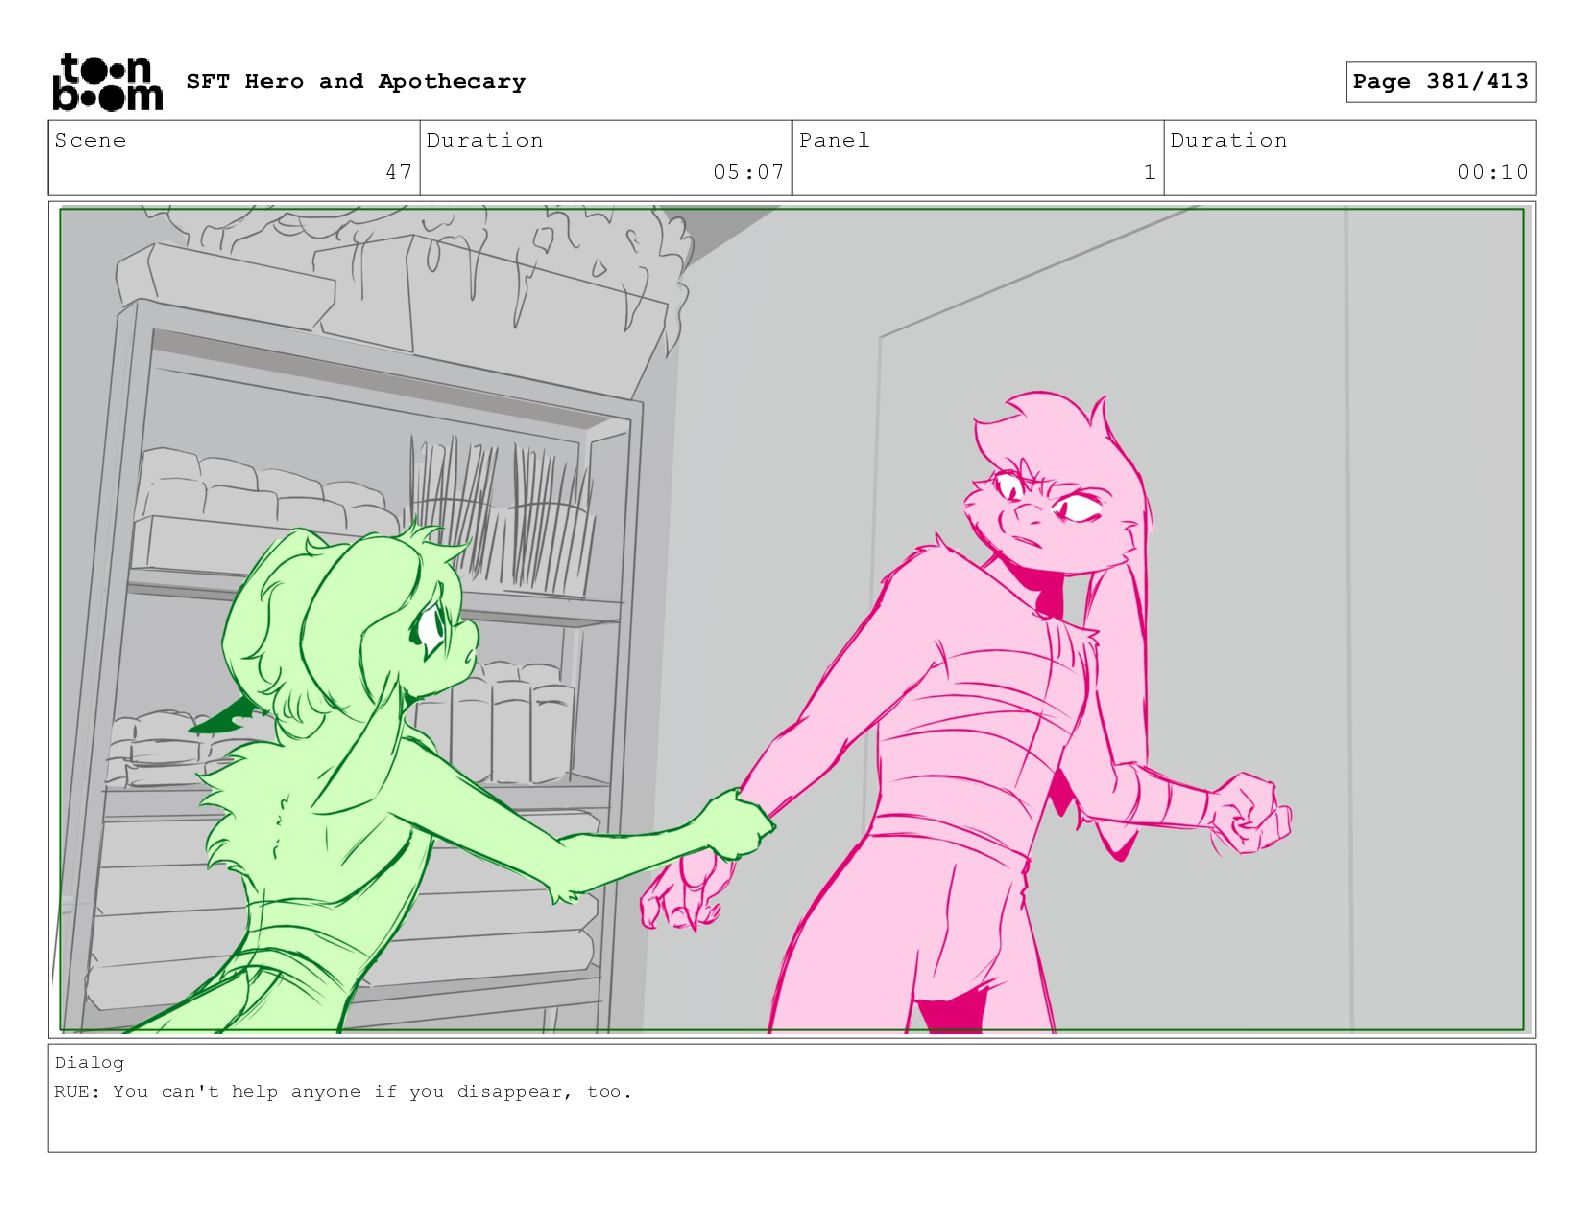Click the 'Page 381/413' page indicator
The image size is (1584, 1224).
coord(1440,81)
